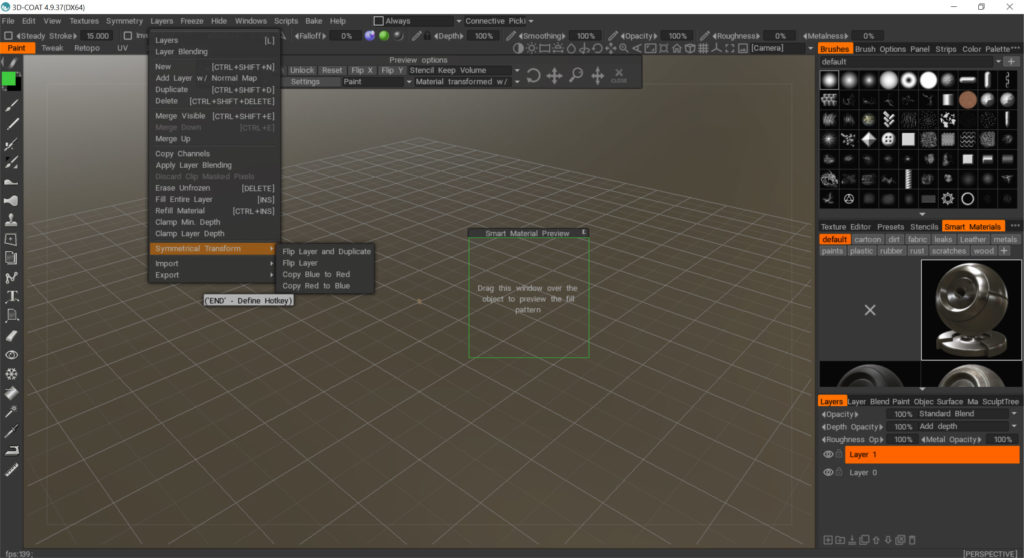Click the 100% Opacity value field in Layers panel
This screenshot has height=558, width=1024.
(903, 414)
